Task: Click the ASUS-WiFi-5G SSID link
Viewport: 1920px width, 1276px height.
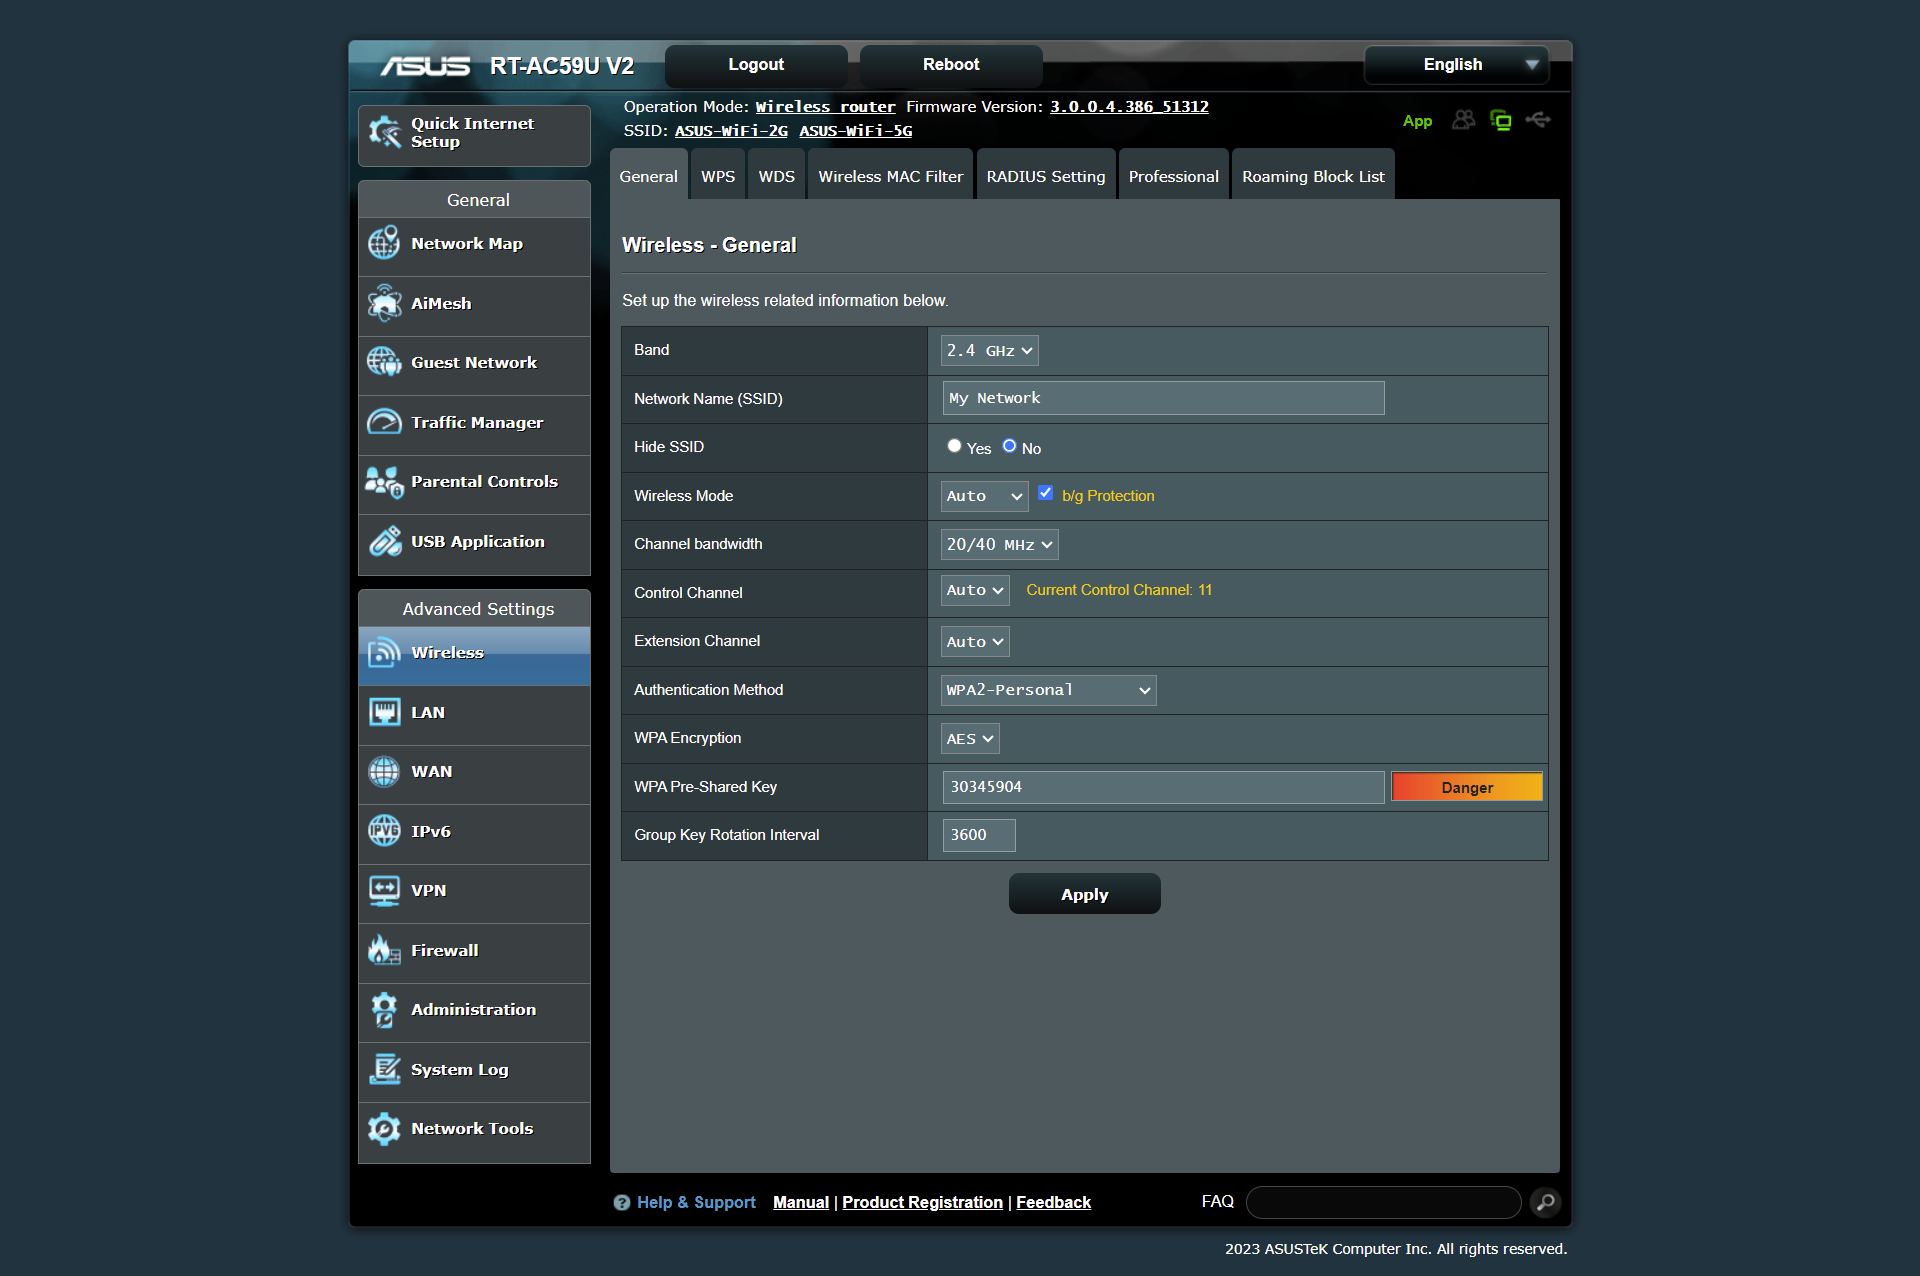Action: click(x=855, y=130)
